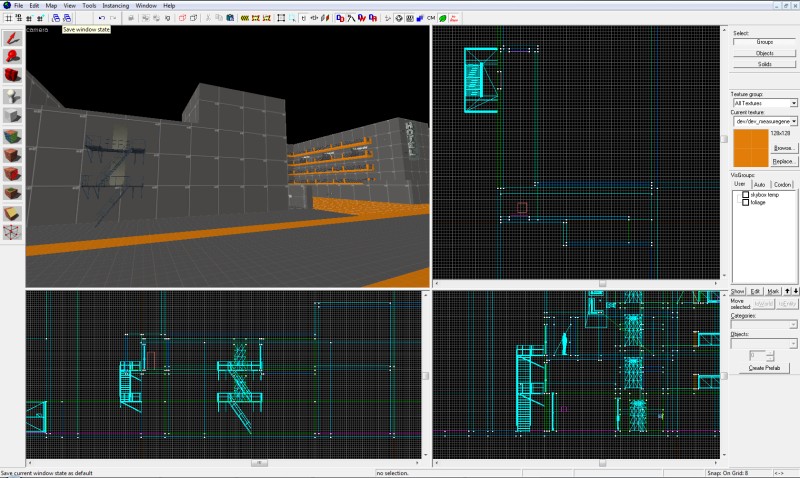The width and height of the screenshot is (800, 478).
Task: Click the orange current texture swatch
Action: (751, 148)
